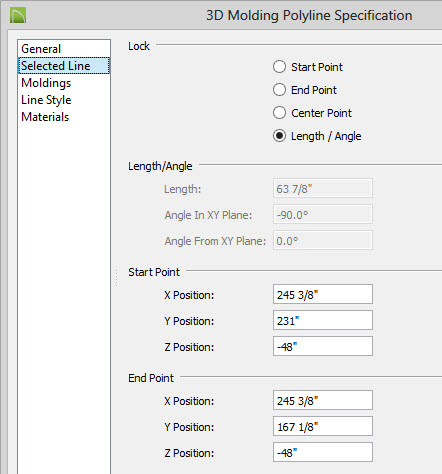Viewport: 442px width, 474px height.
Task: Click the Start Point Z Position field
Action: [x=323, y=346]
